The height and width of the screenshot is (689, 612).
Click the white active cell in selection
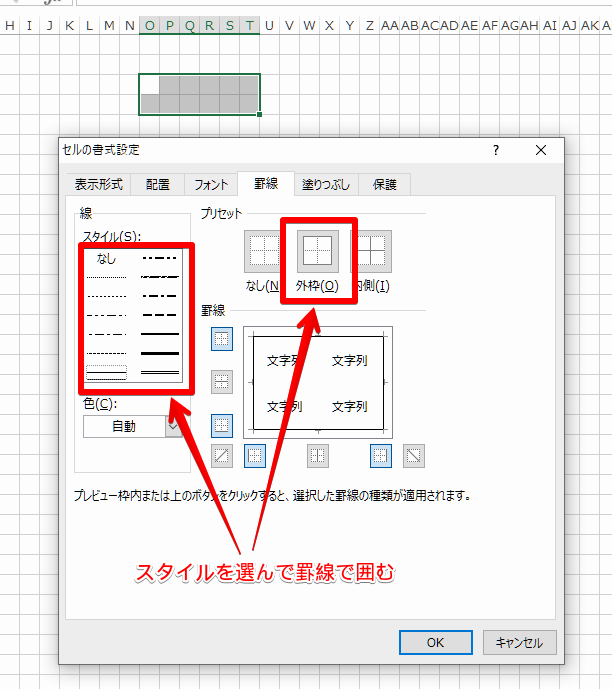pyautogui.click(x=149, y=85)
